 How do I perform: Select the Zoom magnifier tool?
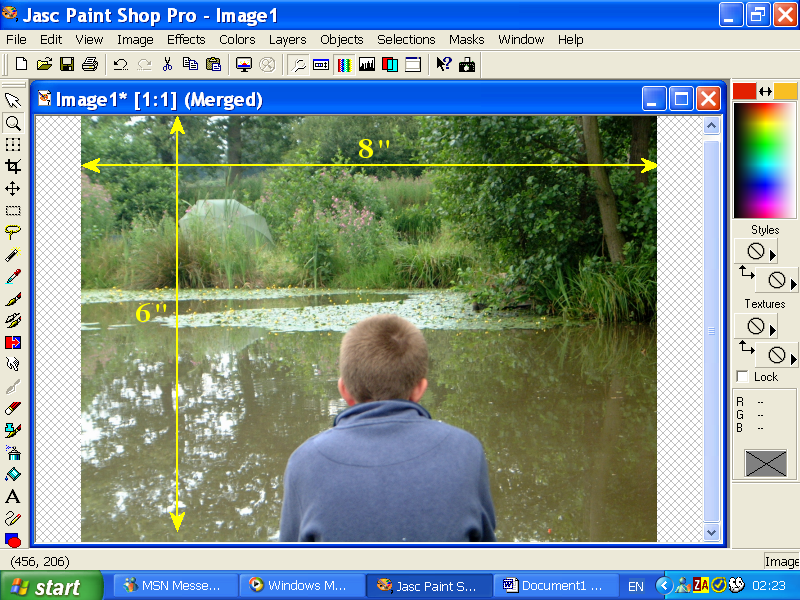pyautogui.click(x=13, y=122)
